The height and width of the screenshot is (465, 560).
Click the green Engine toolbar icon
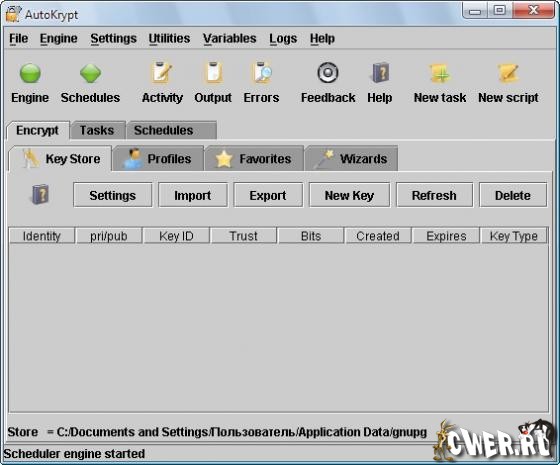(30, 73)
